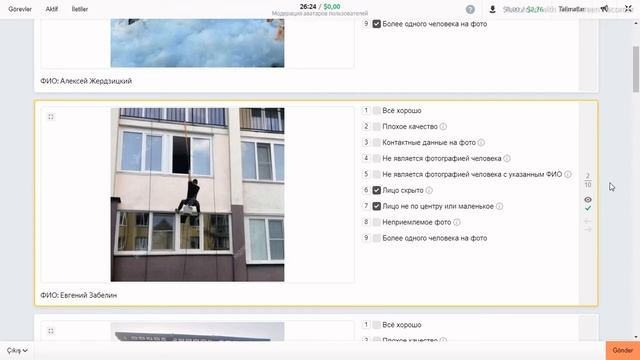Open the blue ice photo thumbnail
Screen dimensions: 640x360
point(197,43)
